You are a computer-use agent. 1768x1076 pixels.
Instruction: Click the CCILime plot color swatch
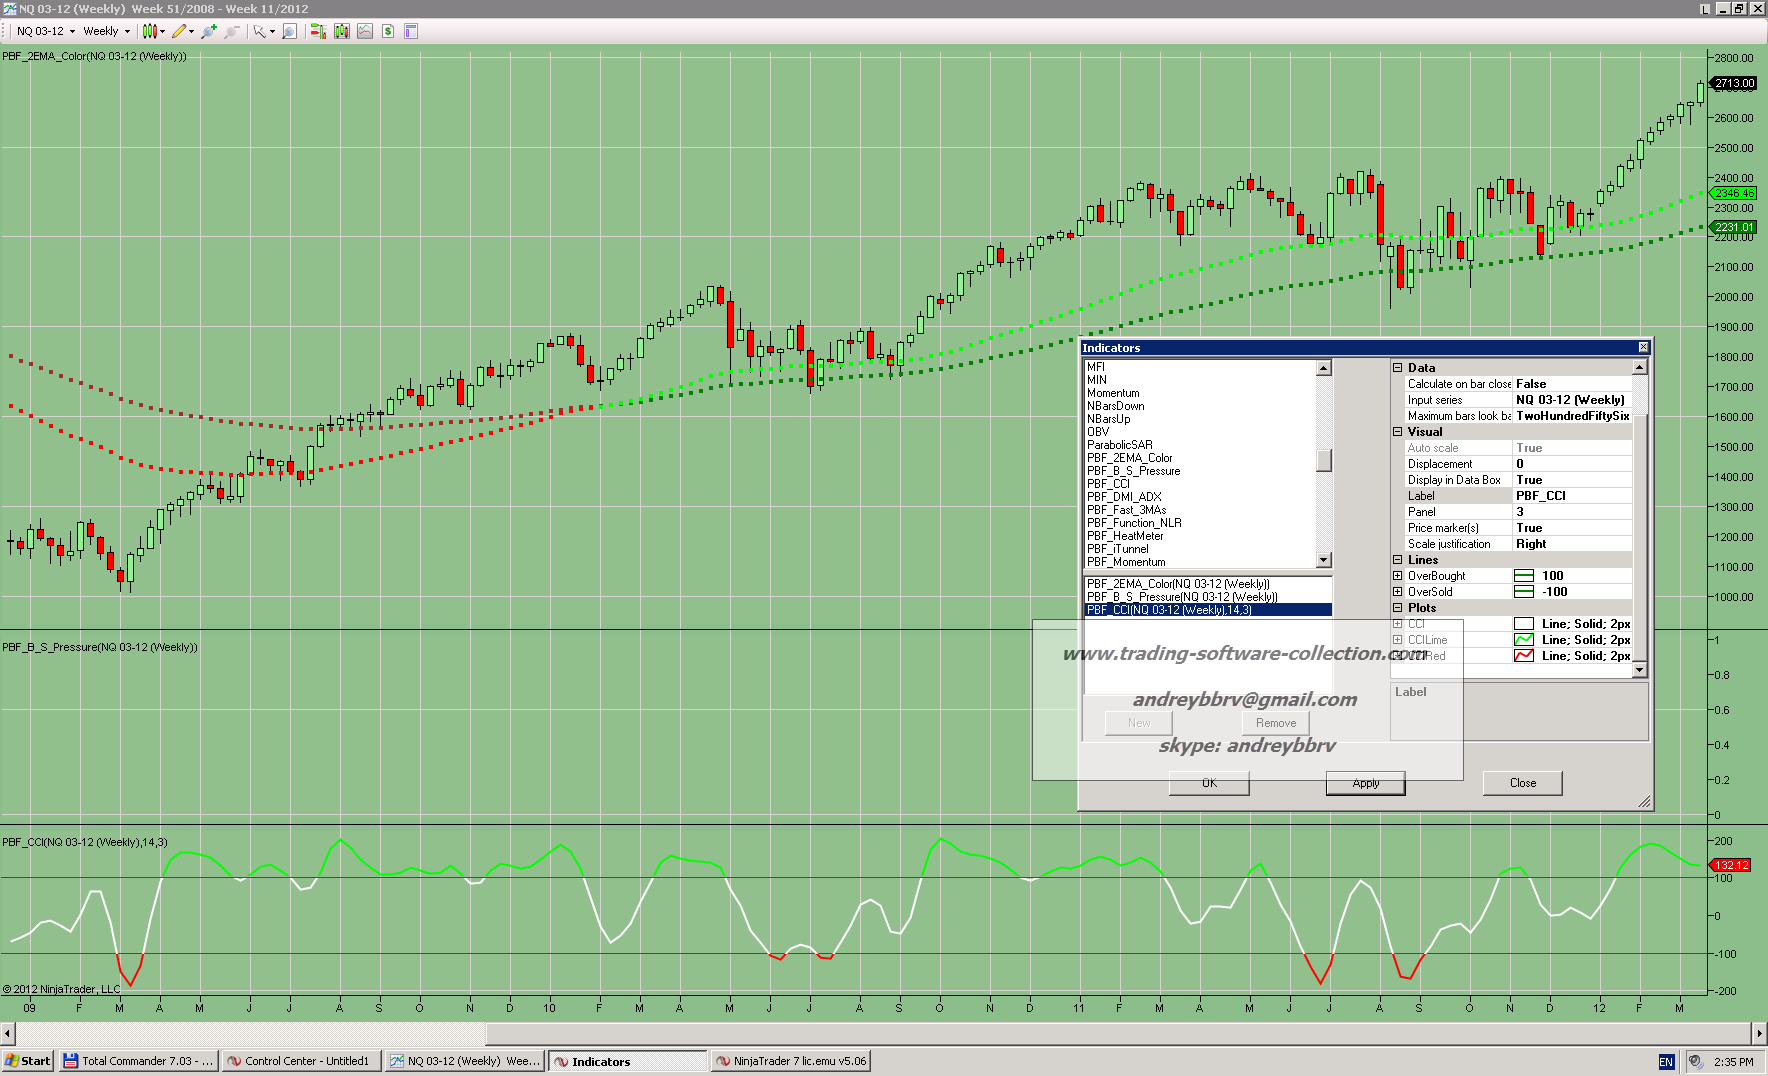point(1524,640)
